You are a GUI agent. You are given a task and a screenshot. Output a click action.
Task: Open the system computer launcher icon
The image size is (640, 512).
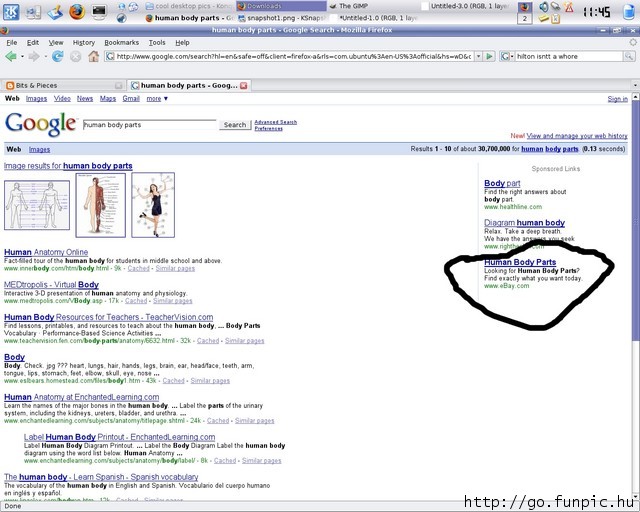[x=33, y=11]
